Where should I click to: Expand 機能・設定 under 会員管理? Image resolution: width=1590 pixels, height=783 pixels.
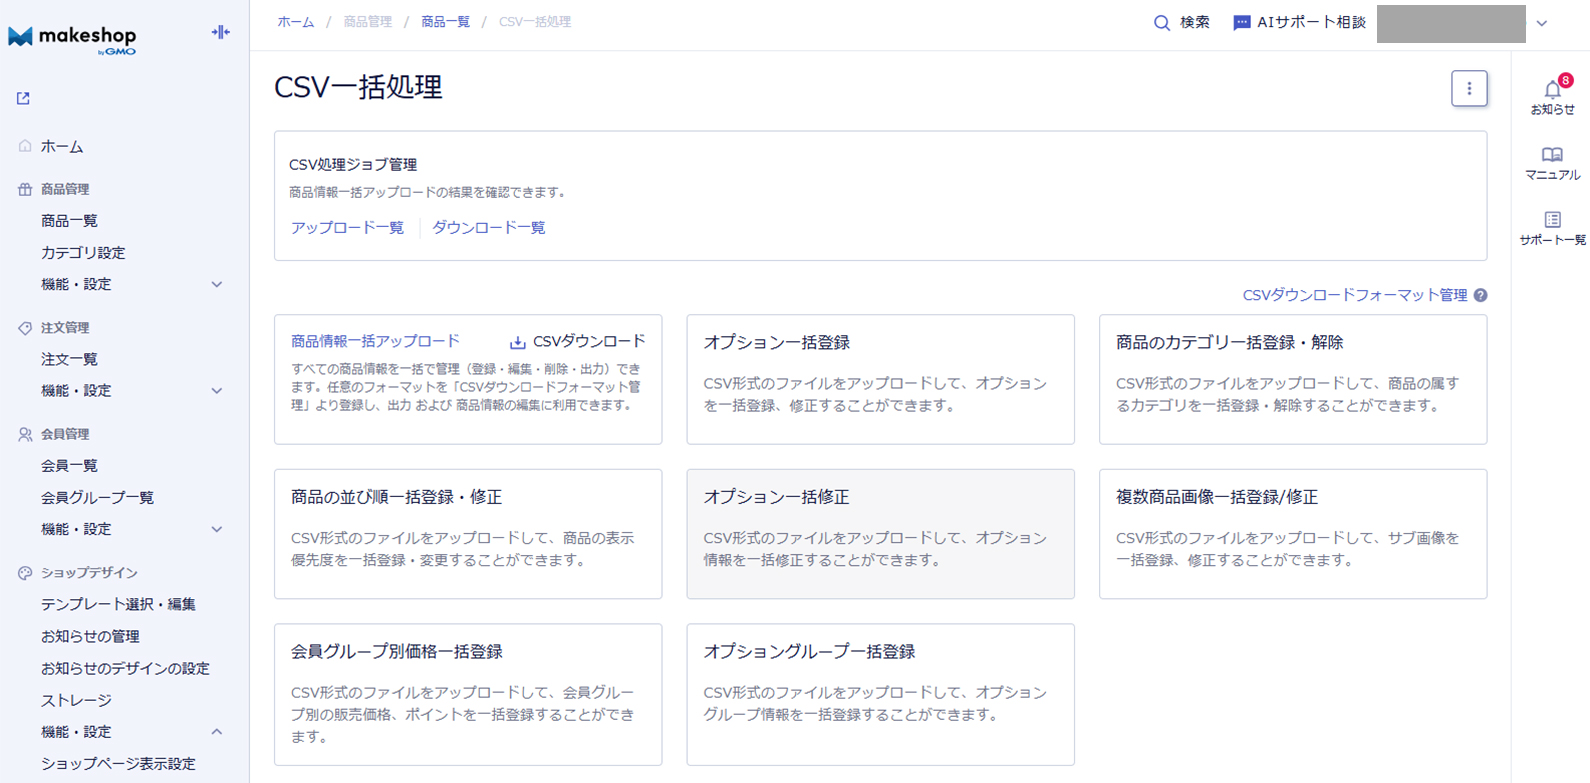click(217, 530)
